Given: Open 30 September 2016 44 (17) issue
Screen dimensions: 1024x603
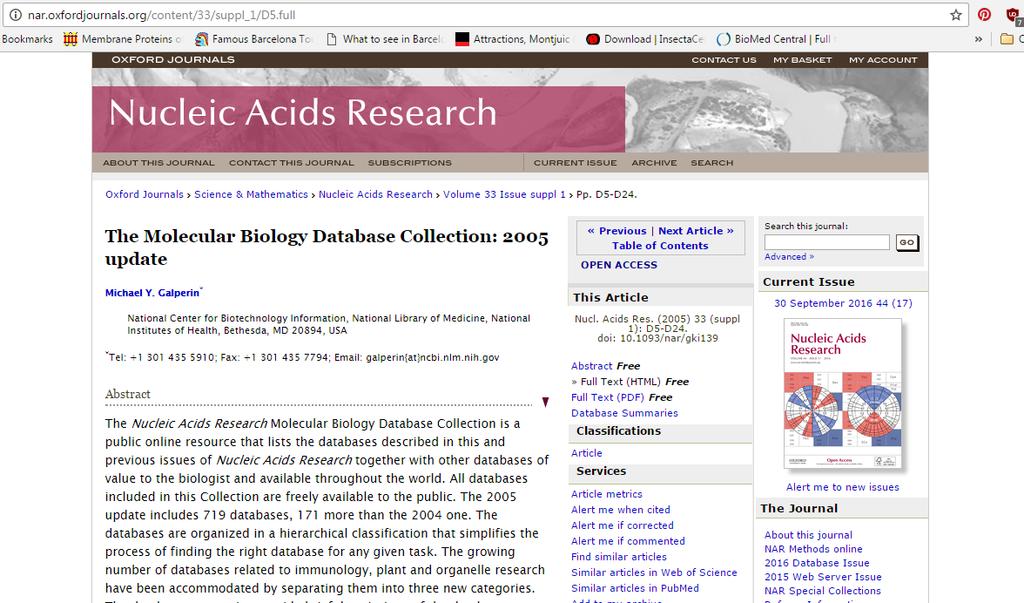Looking at the screenshot, I should (843, 303).
